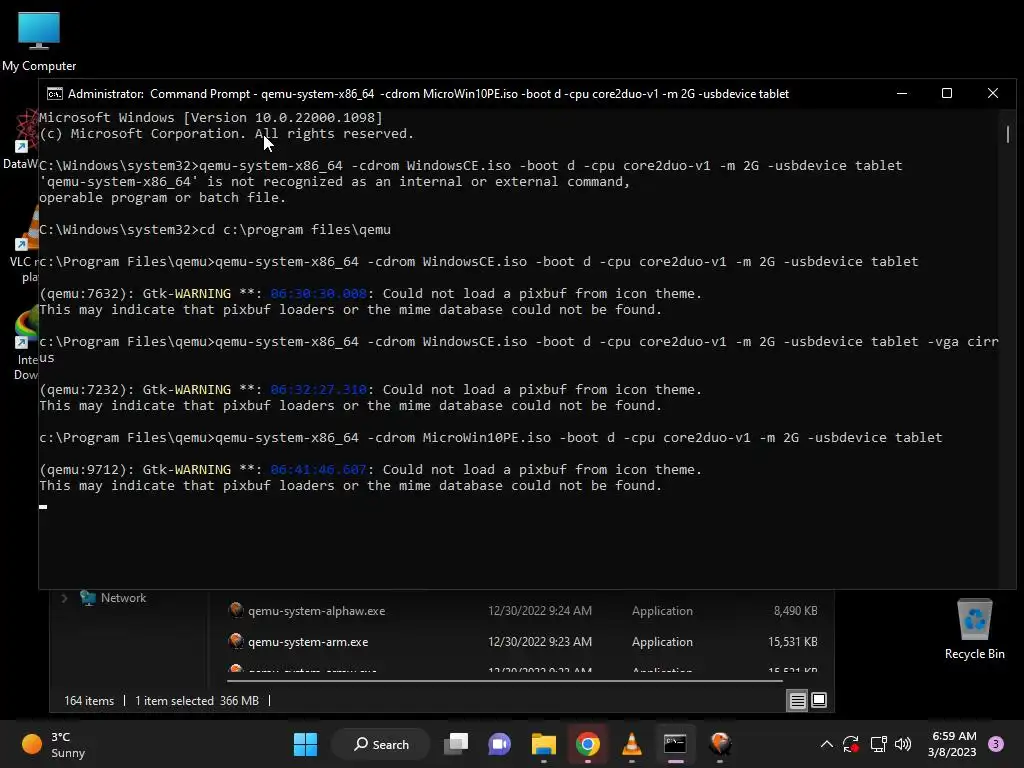Image resolution: width=1024 pixels, height=768 pixels.
Task: Switch to QEMU window in the taskbar
Action: (720, 744)
